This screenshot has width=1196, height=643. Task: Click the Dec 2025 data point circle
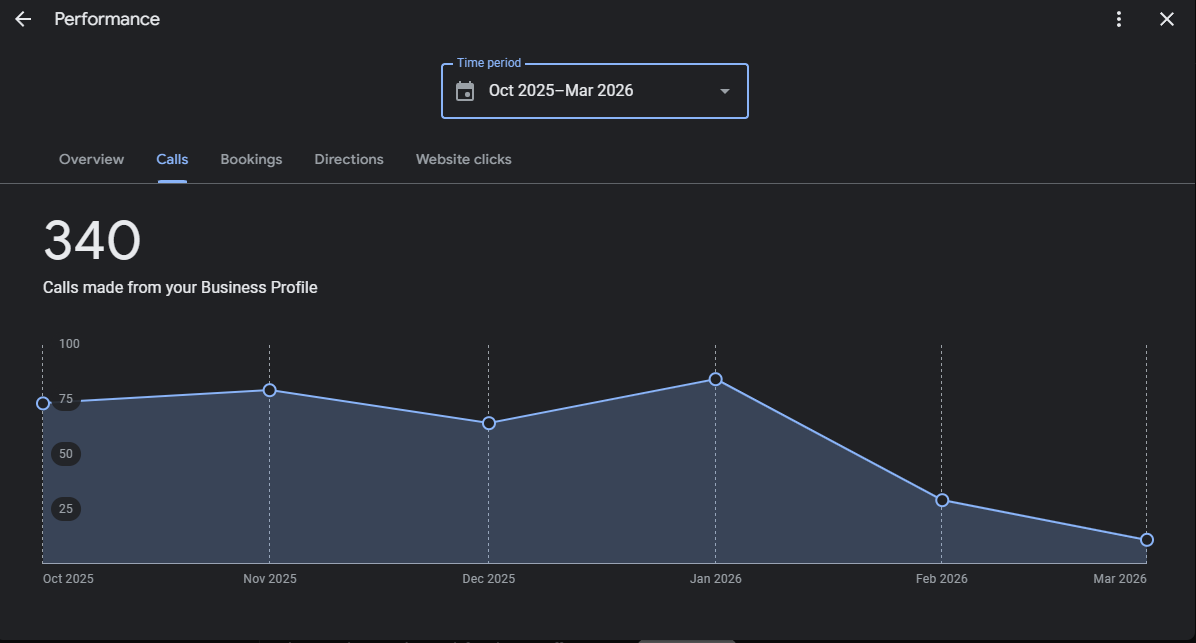coord(489,423)
